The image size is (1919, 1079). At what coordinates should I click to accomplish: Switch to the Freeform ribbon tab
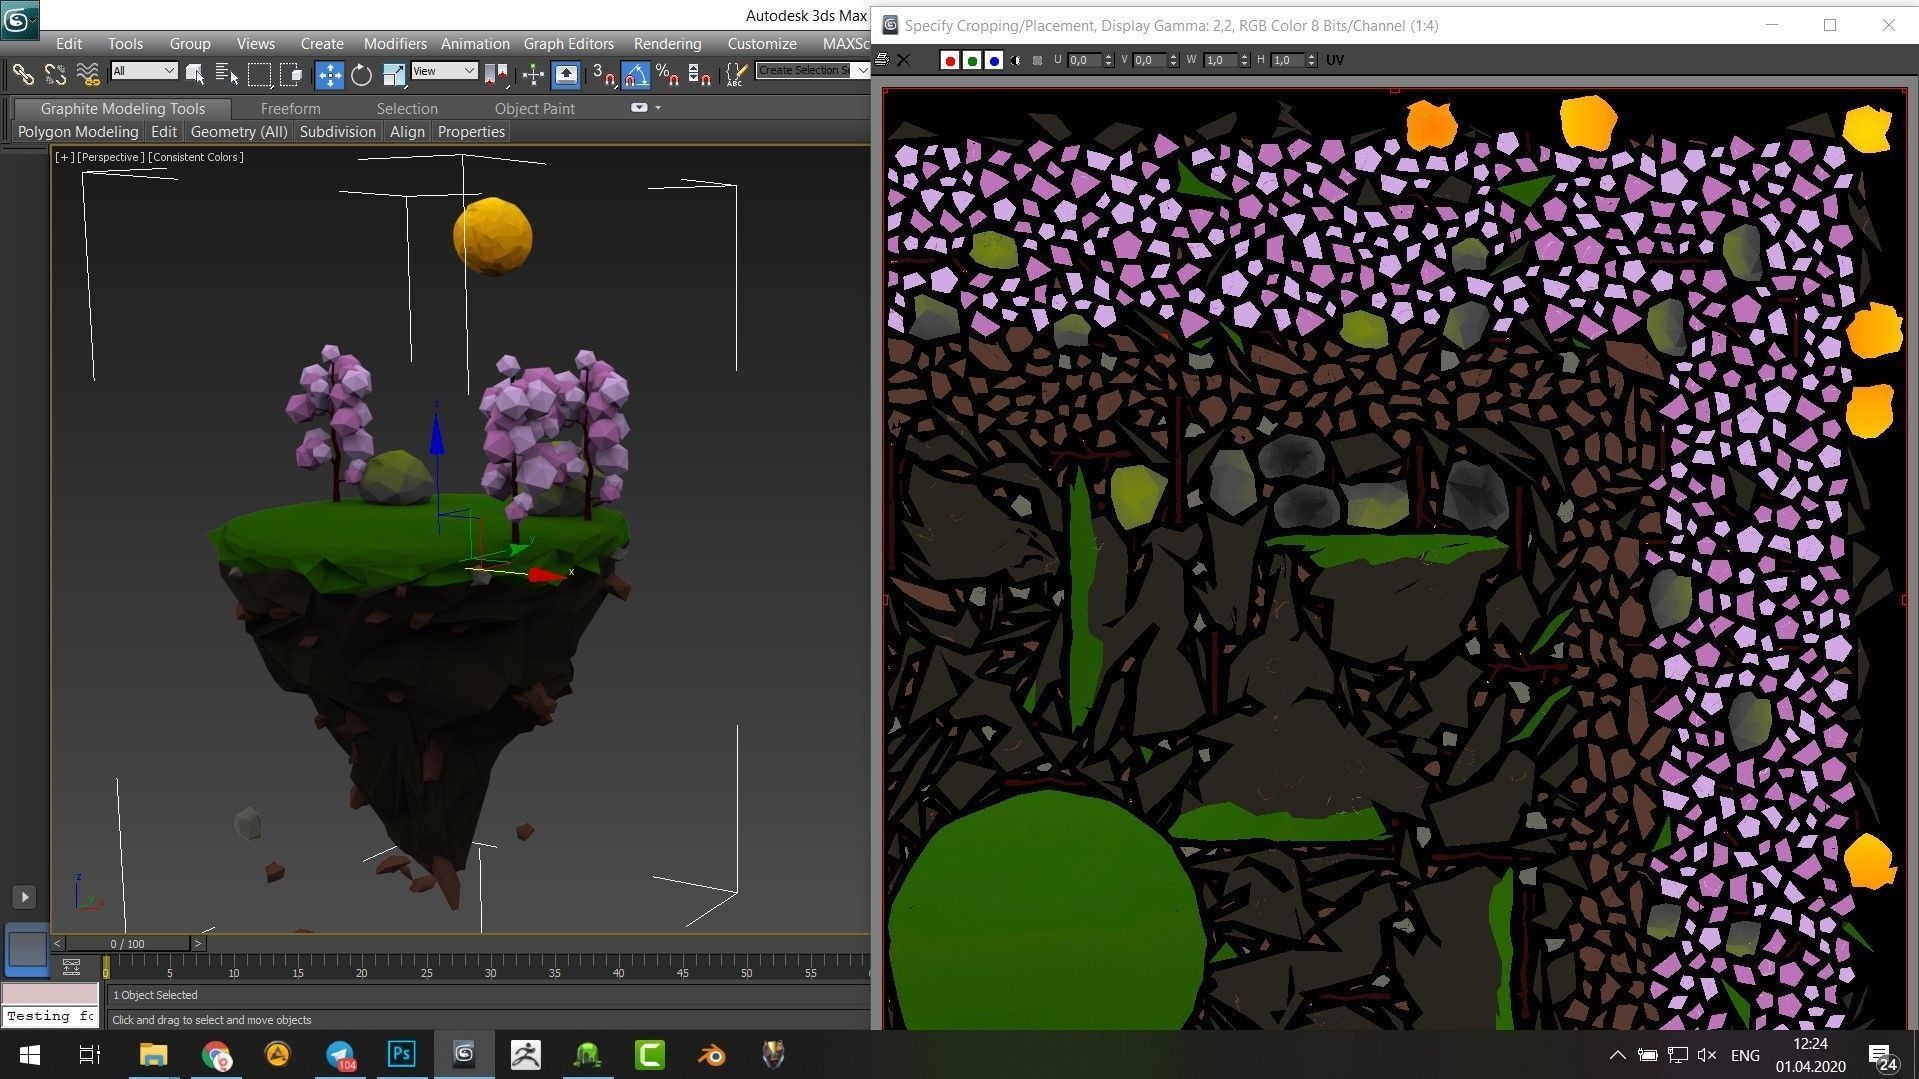pyautogui.click(x=290, y=108)
